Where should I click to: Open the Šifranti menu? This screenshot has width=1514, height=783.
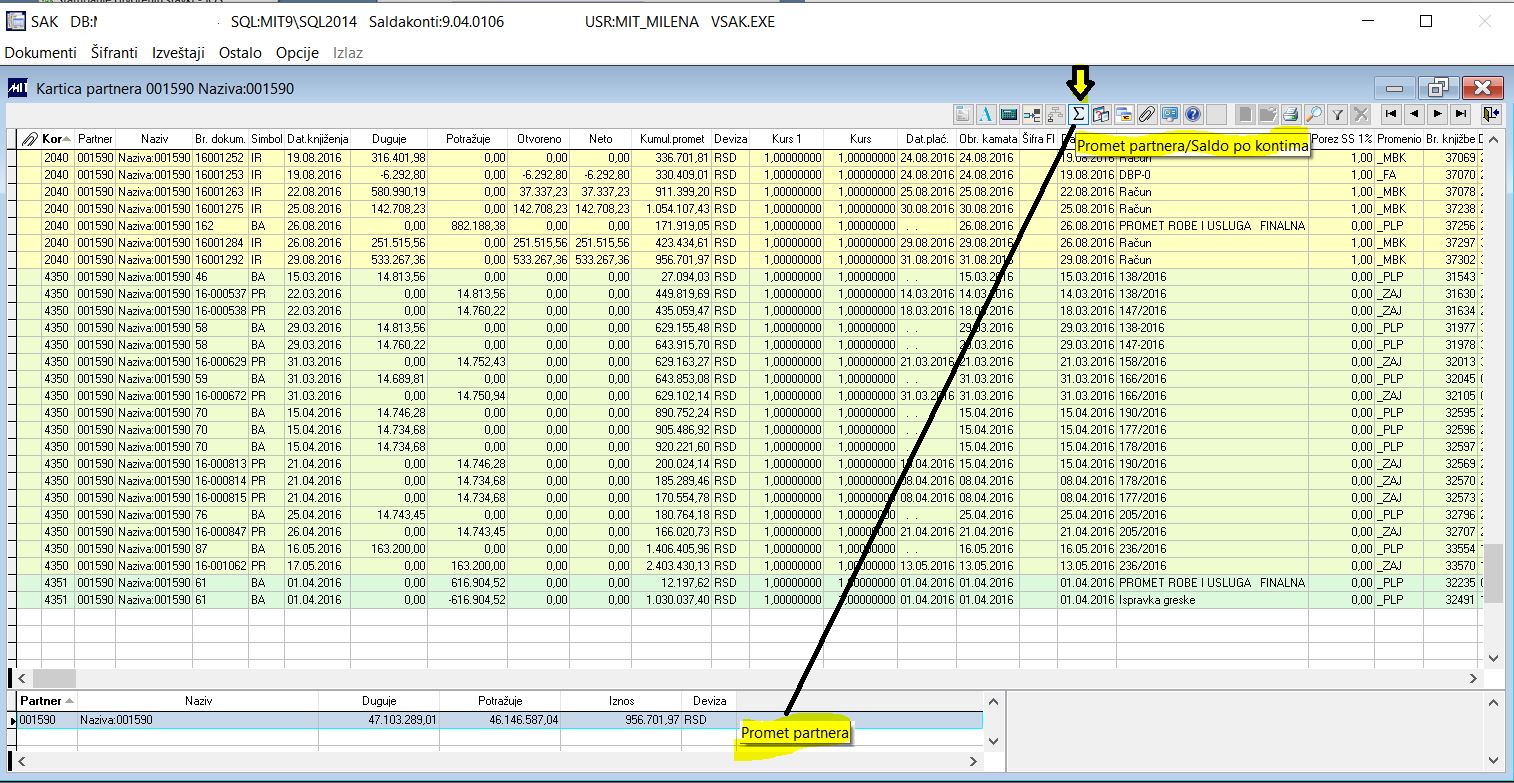(115, 53)
